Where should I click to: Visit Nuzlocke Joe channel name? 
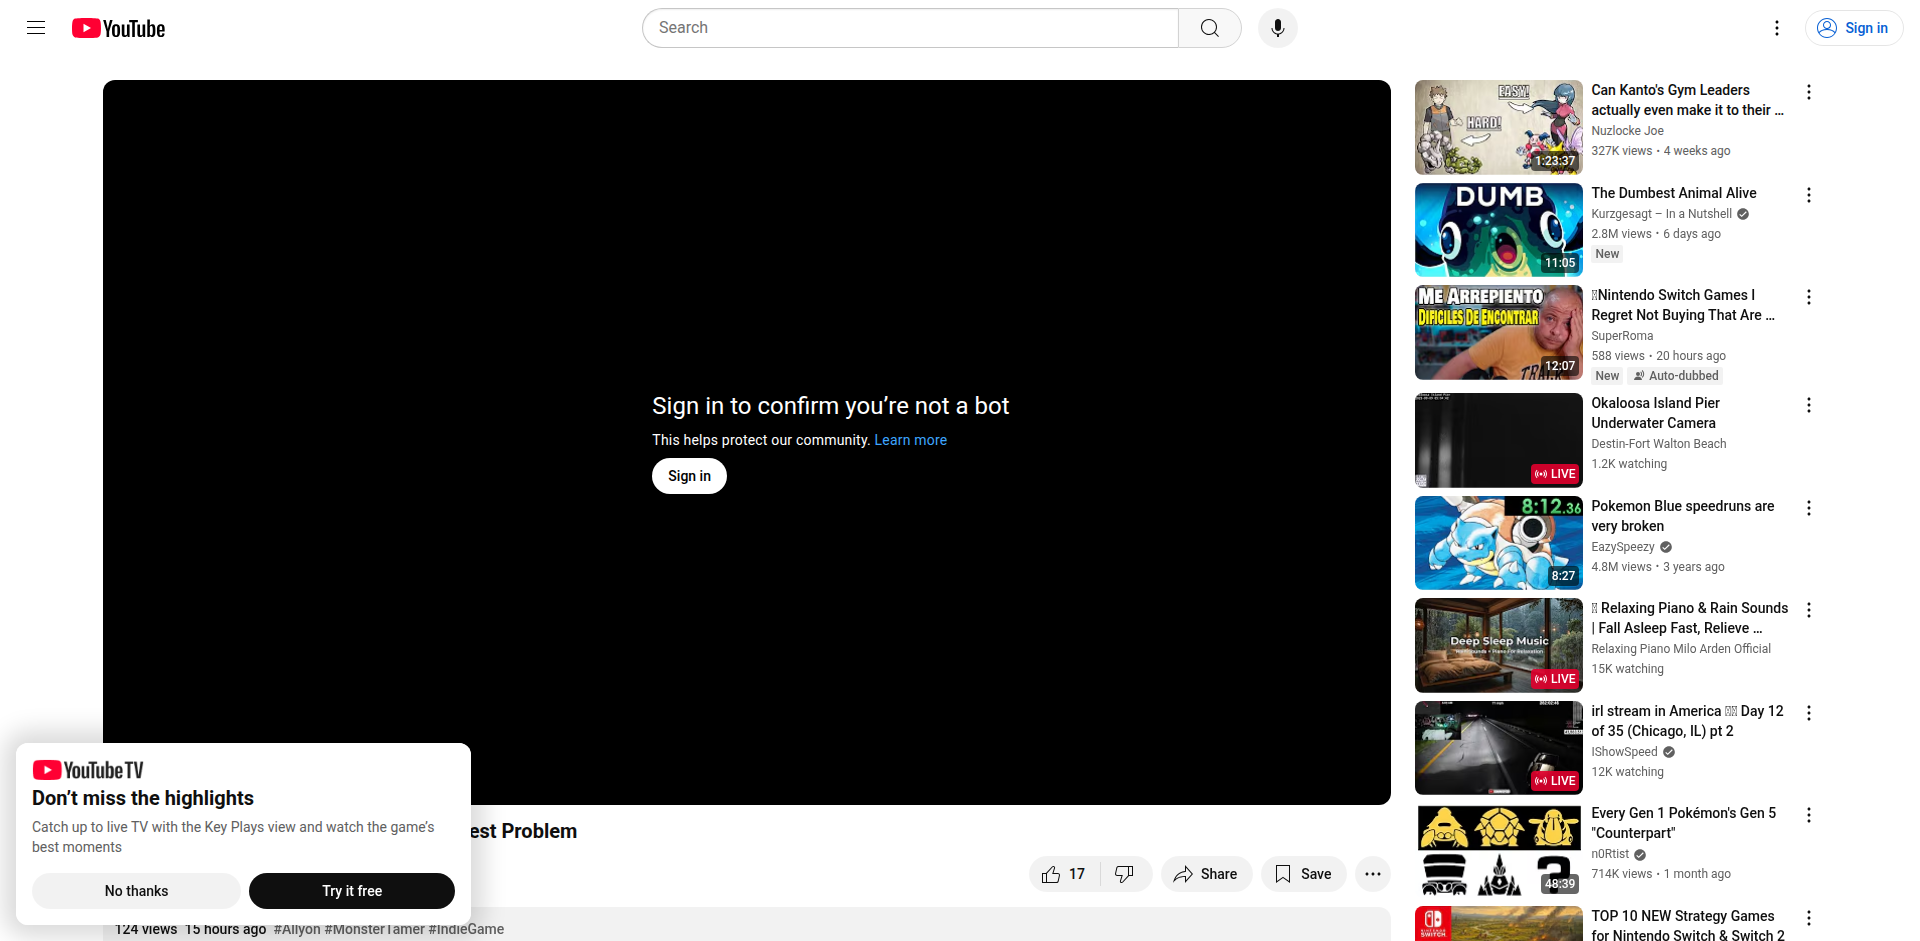pyautogui.click(x=1628, y=131)
